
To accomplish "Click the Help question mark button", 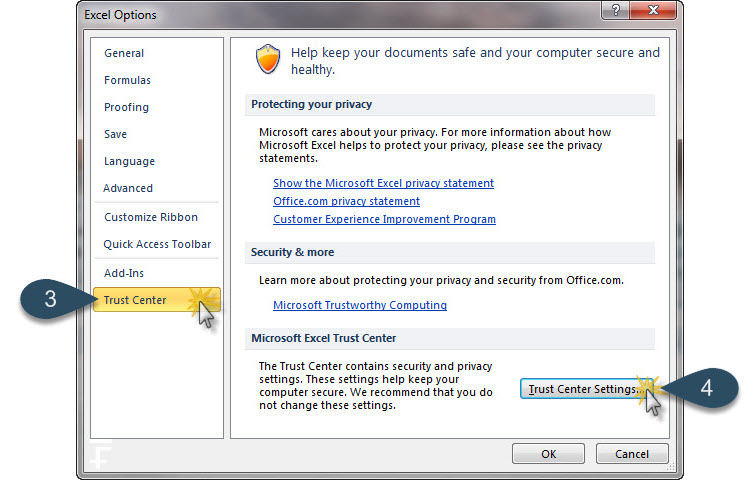I will (x=615, y=10).
